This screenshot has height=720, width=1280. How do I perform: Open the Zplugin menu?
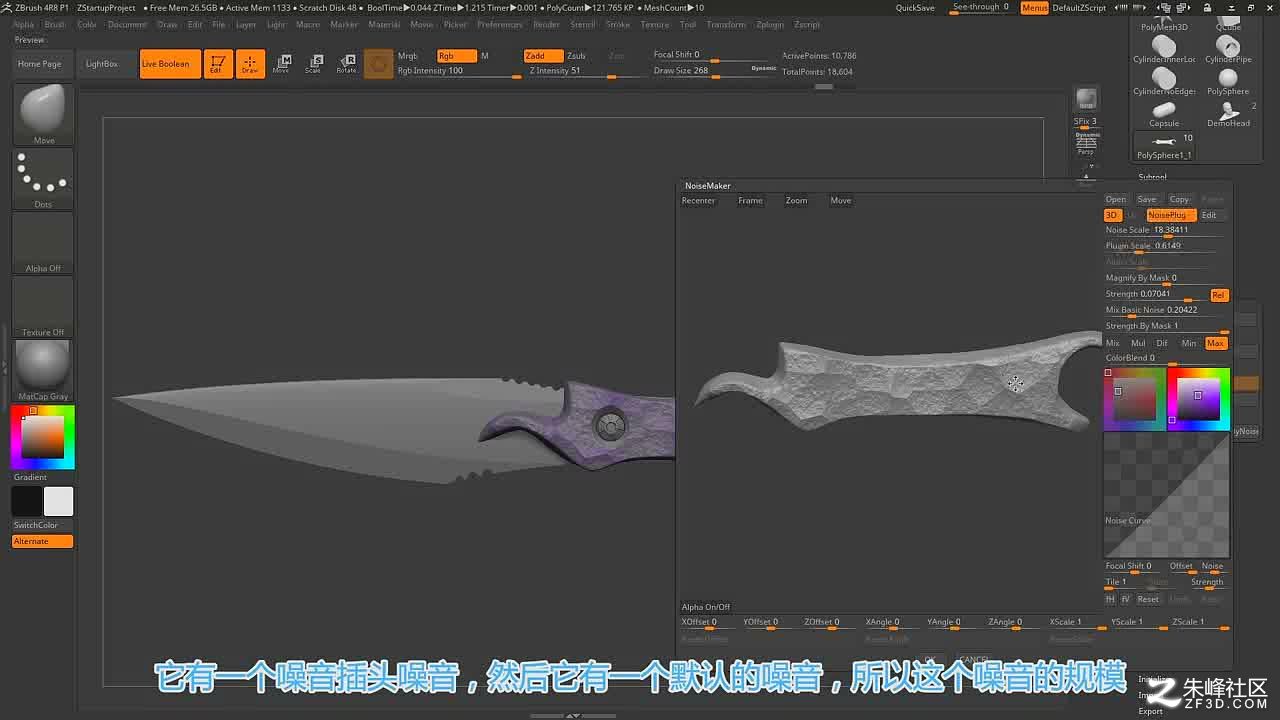(770, 24)
